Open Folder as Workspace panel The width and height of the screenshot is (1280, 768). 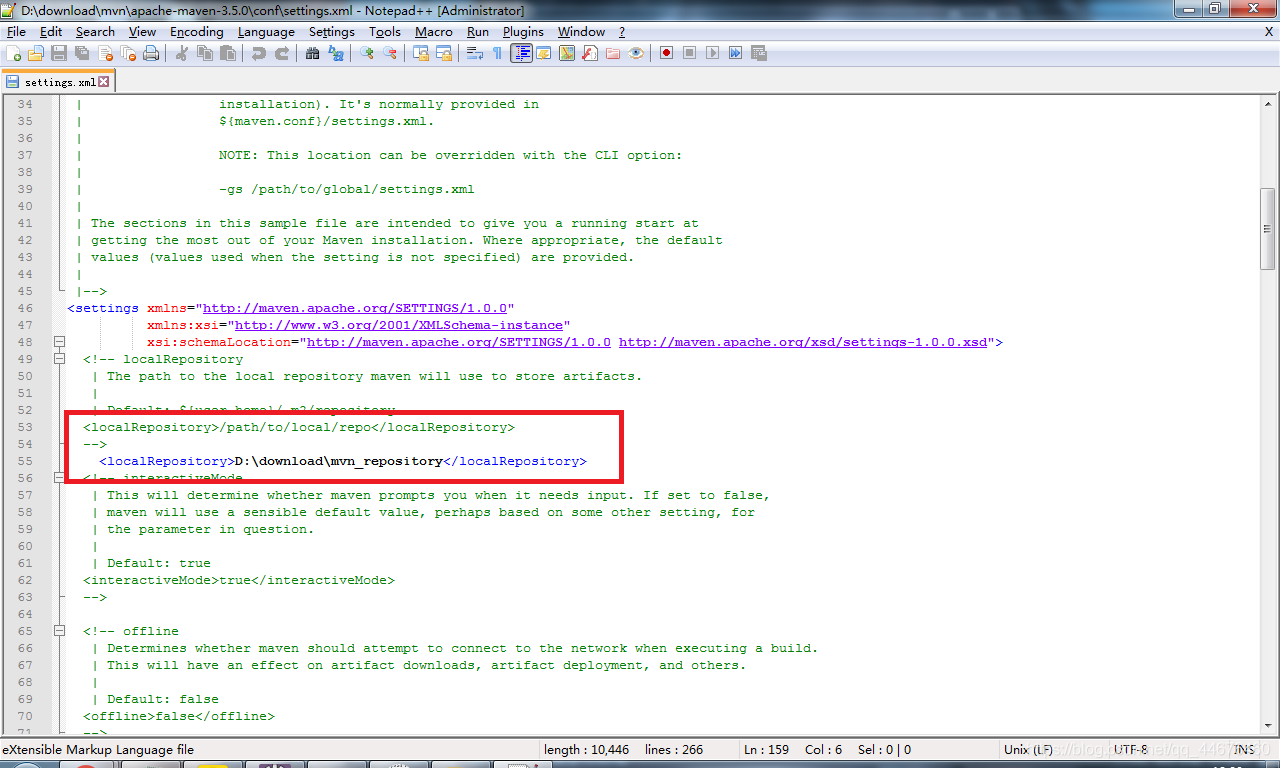612,53
